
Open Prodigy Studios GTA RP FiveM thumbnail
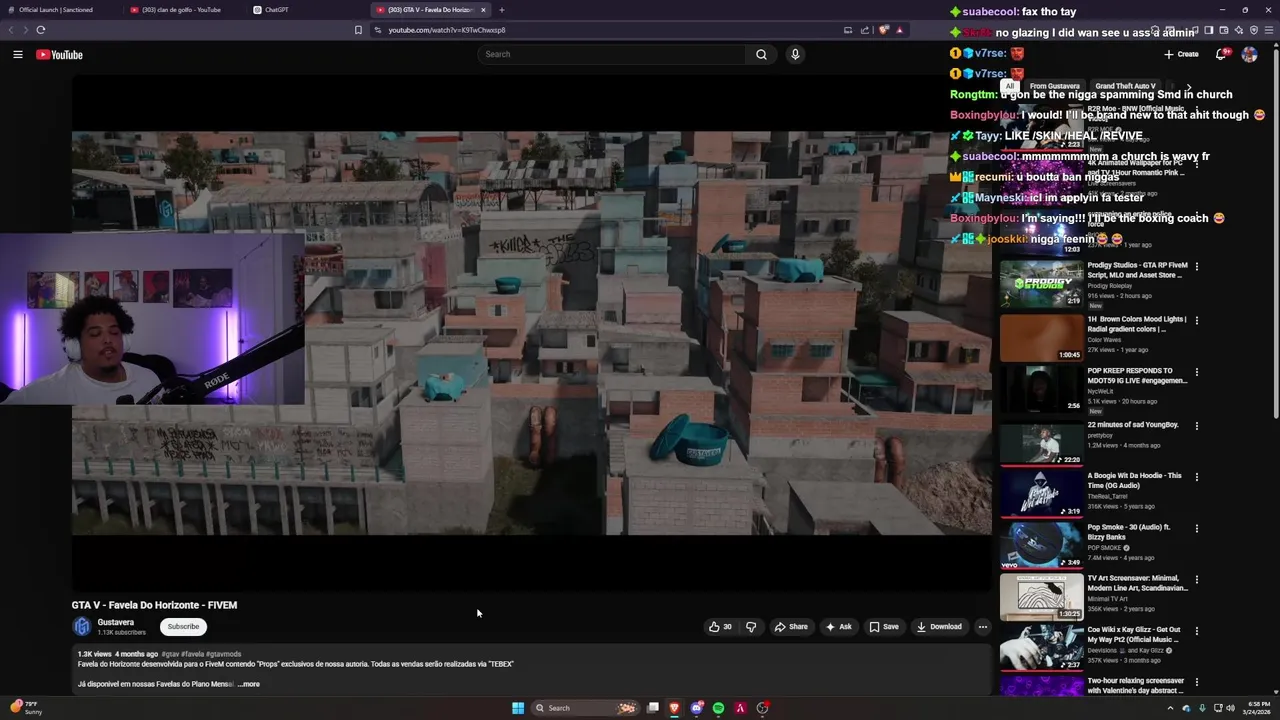[x=1041, y=284]
